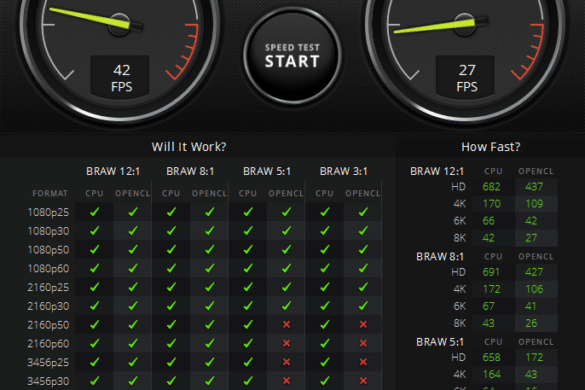The width and height of the screenshot is (585, 390).
Task: Click the 66 6K CPU value
Action: pyautogui.click(x=488, y=221)
